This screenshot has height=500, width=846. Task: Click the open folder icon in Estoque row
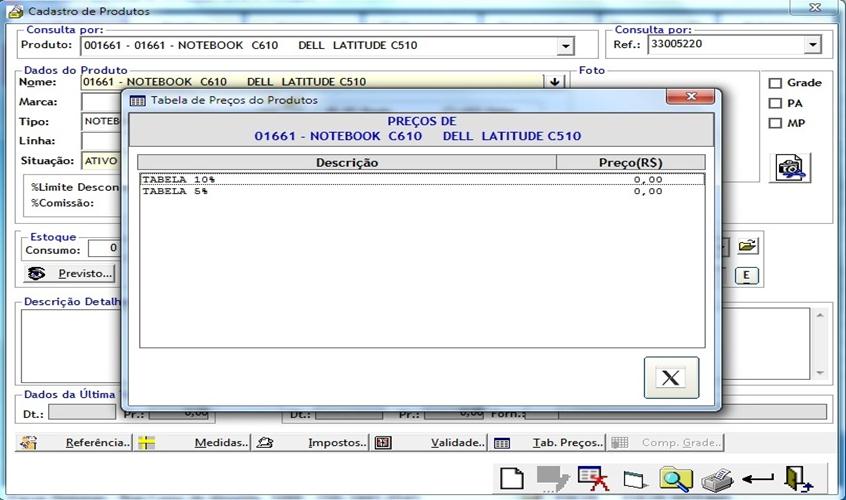click(x=747, y=246)
